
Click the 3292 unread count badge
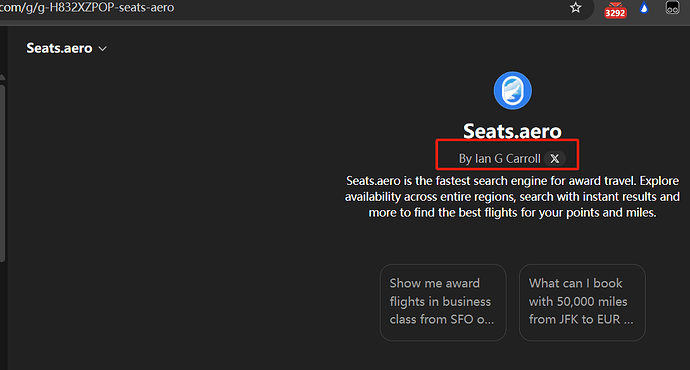coord(615,13)
